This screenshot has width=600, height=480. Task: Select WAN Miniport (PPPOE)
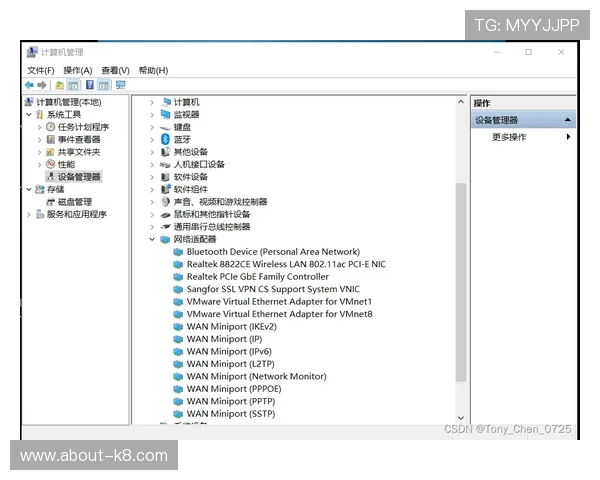234,389
